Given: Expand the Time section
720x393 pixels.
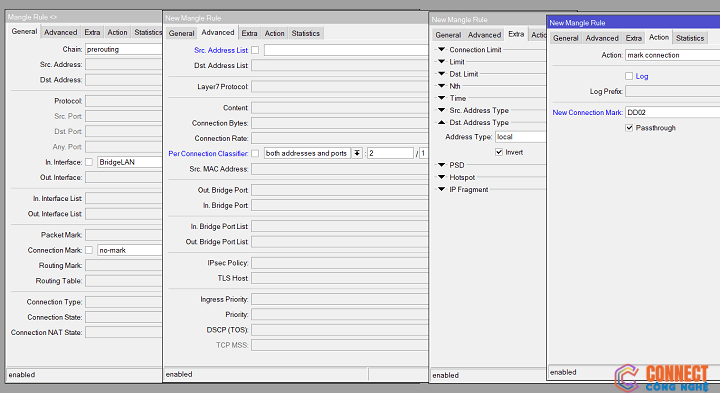Looking at the screenshot, I should tap(442, 98).
